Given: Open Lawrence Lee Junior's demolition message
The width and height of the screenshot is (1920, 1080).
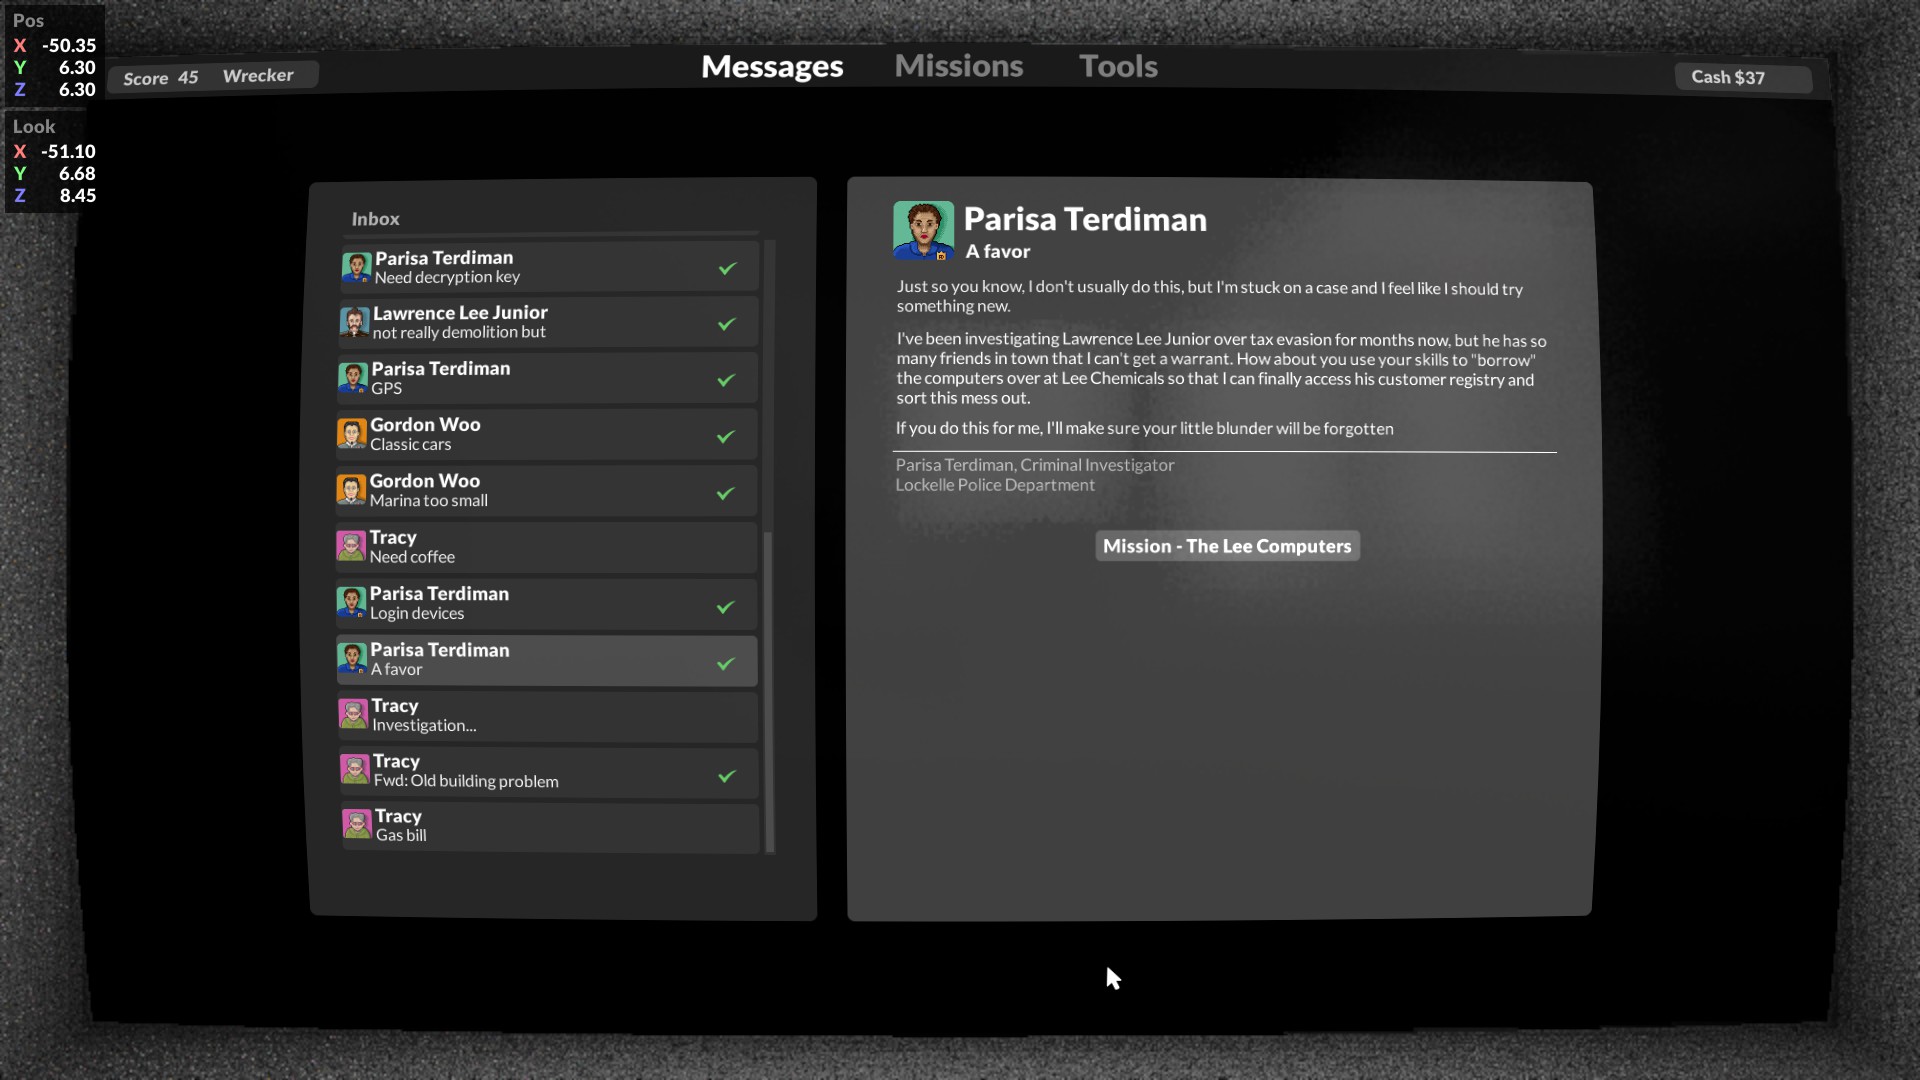Looking at the screenshot, I should click(548, 322).
